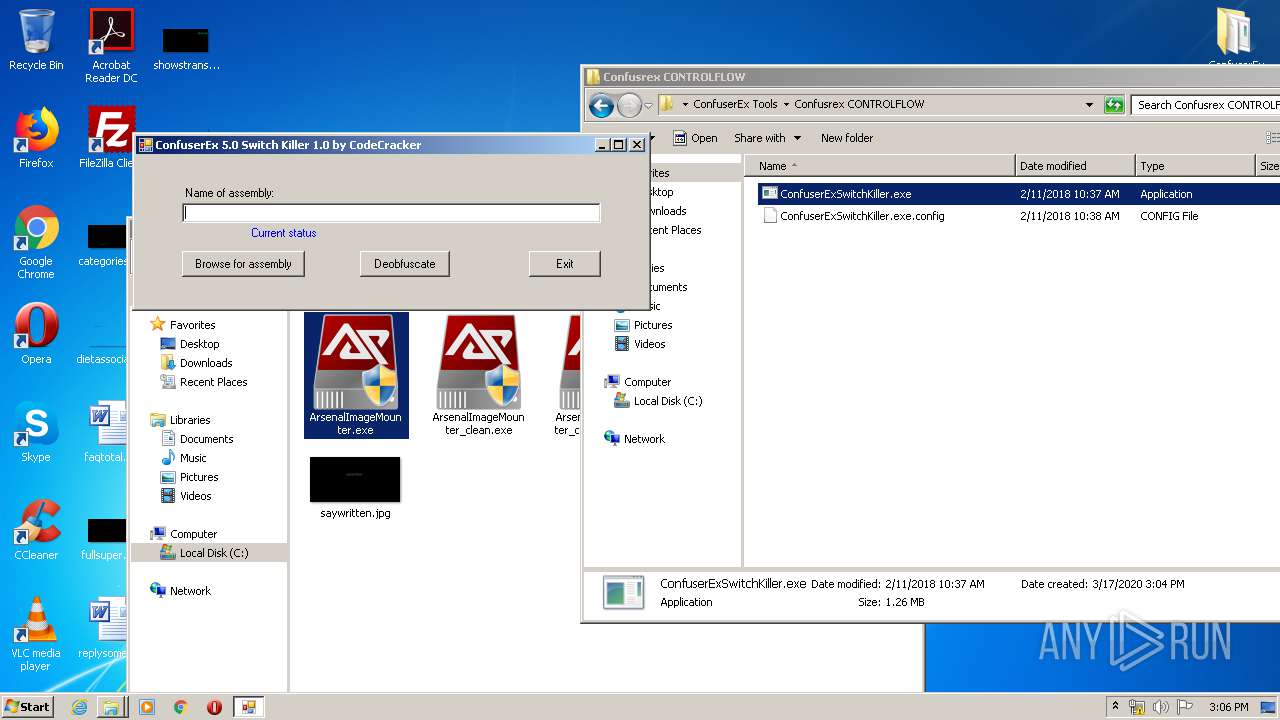The image size is (1280, 720).
Task: Click the Start button
Action: (28, 707)
